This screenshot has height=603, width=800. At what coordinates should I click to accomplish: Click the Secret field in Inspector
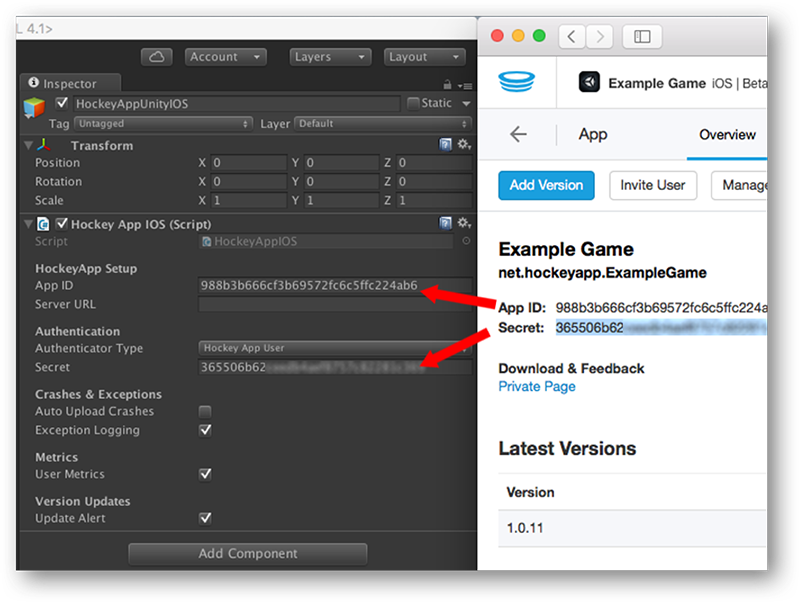[335, 367]
